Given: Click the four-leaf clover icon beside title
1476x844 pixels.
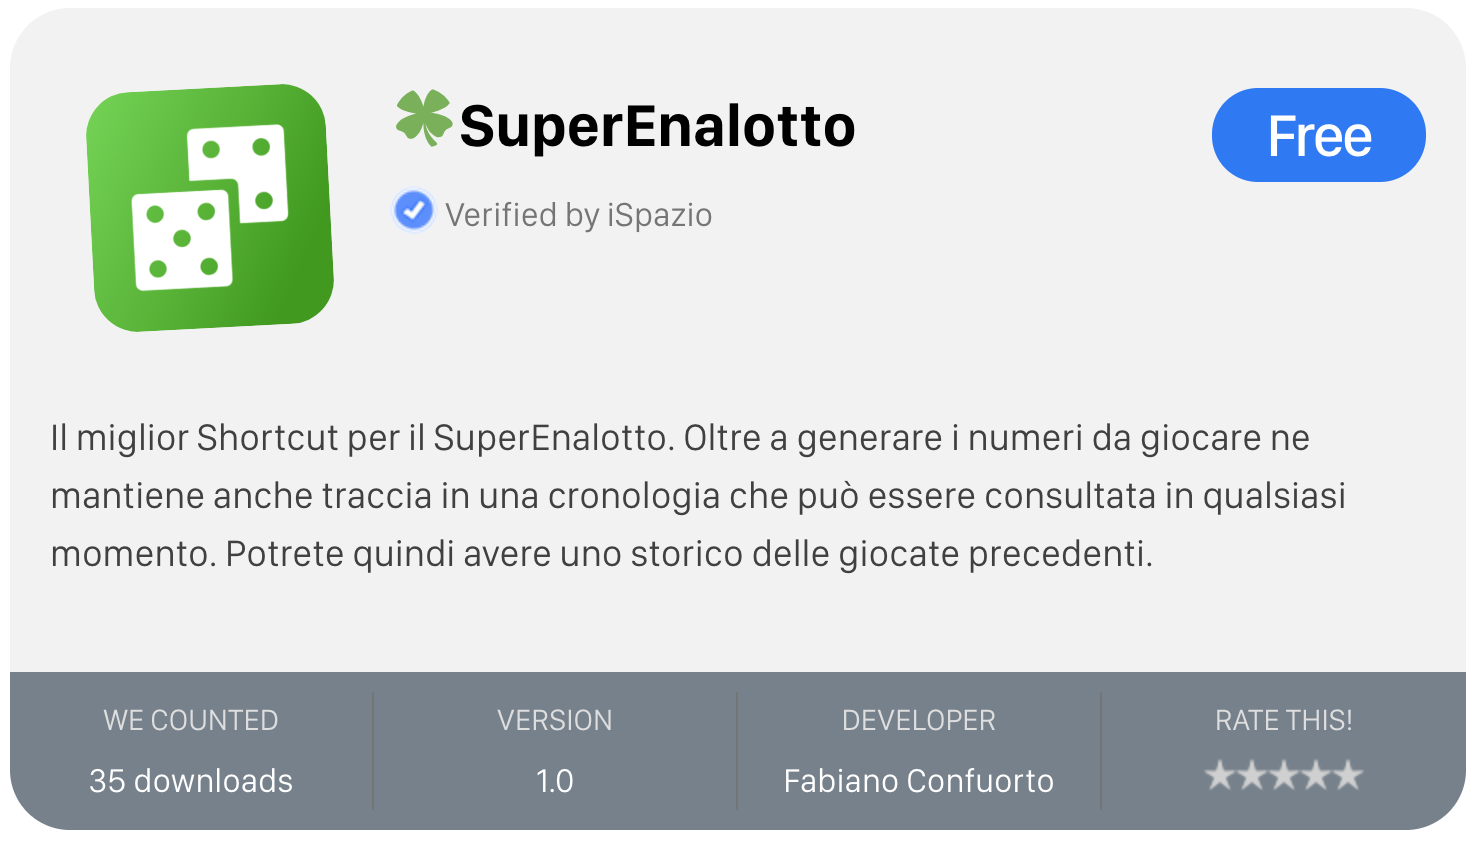Looking at the screenshot, I should coord(423,118).
